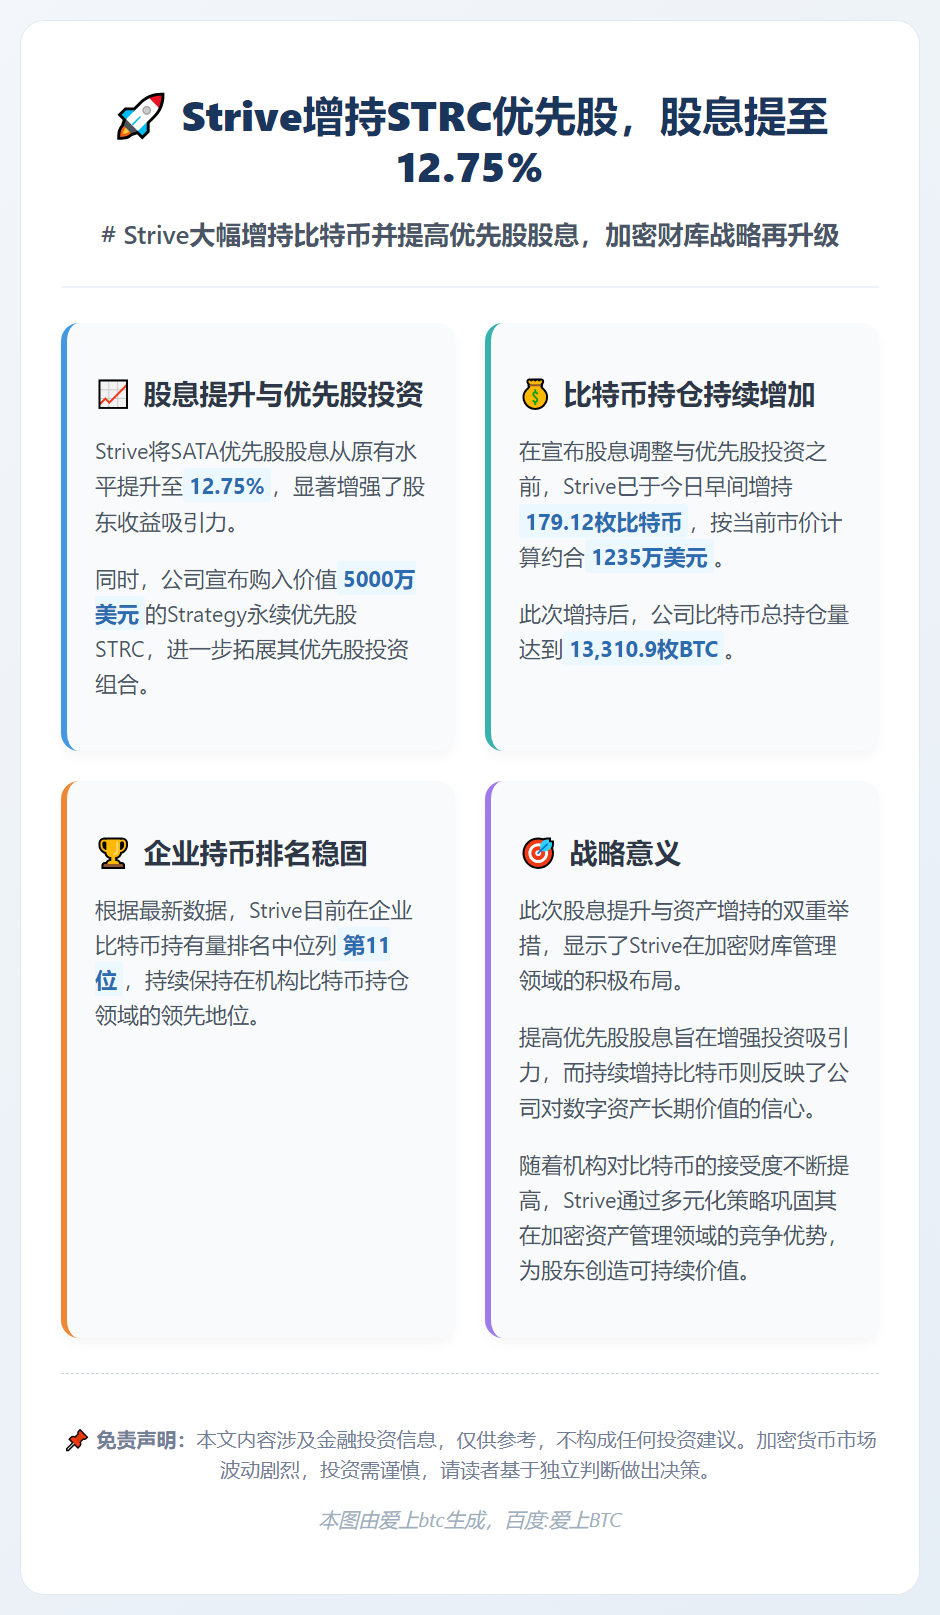This screenshot has height=1615, width=940.
Task: Click the paragraph starting 随着机构对比特币的接受度
Action: tap(684, 1218)
